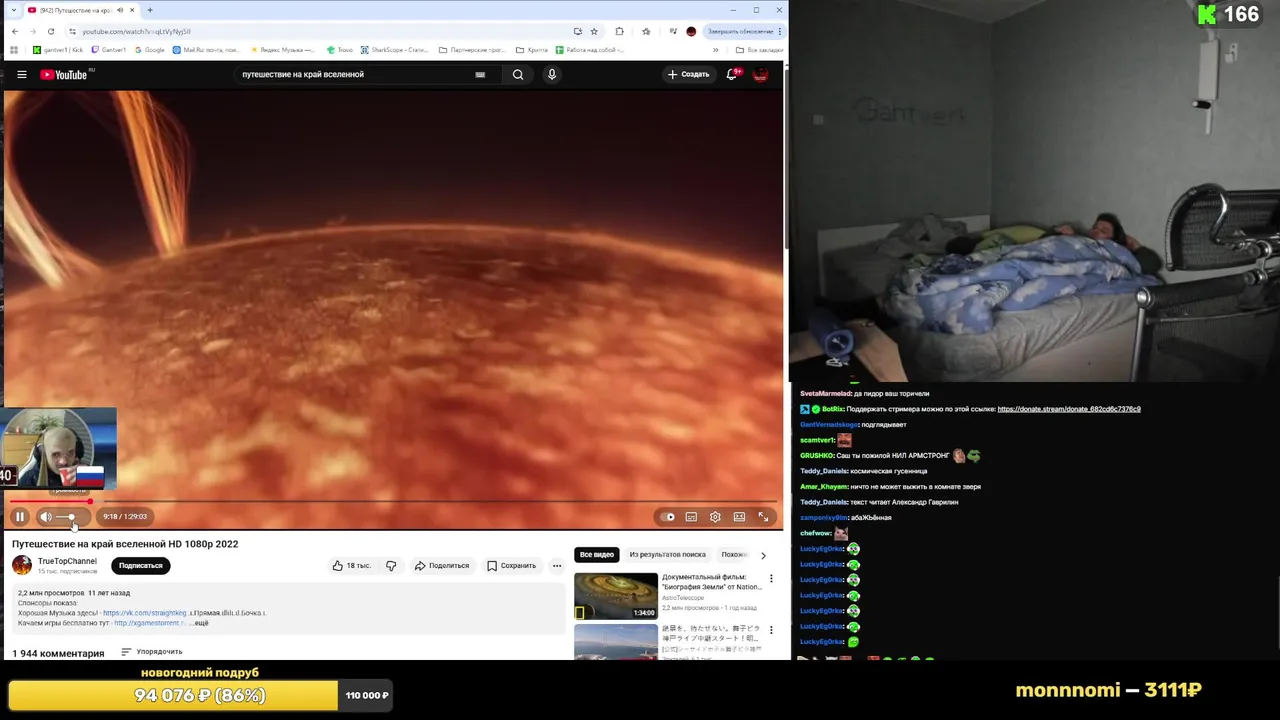Open YouTube notifications bell
This screenshot has height=720, width=1280.
[x=732, y=74]
